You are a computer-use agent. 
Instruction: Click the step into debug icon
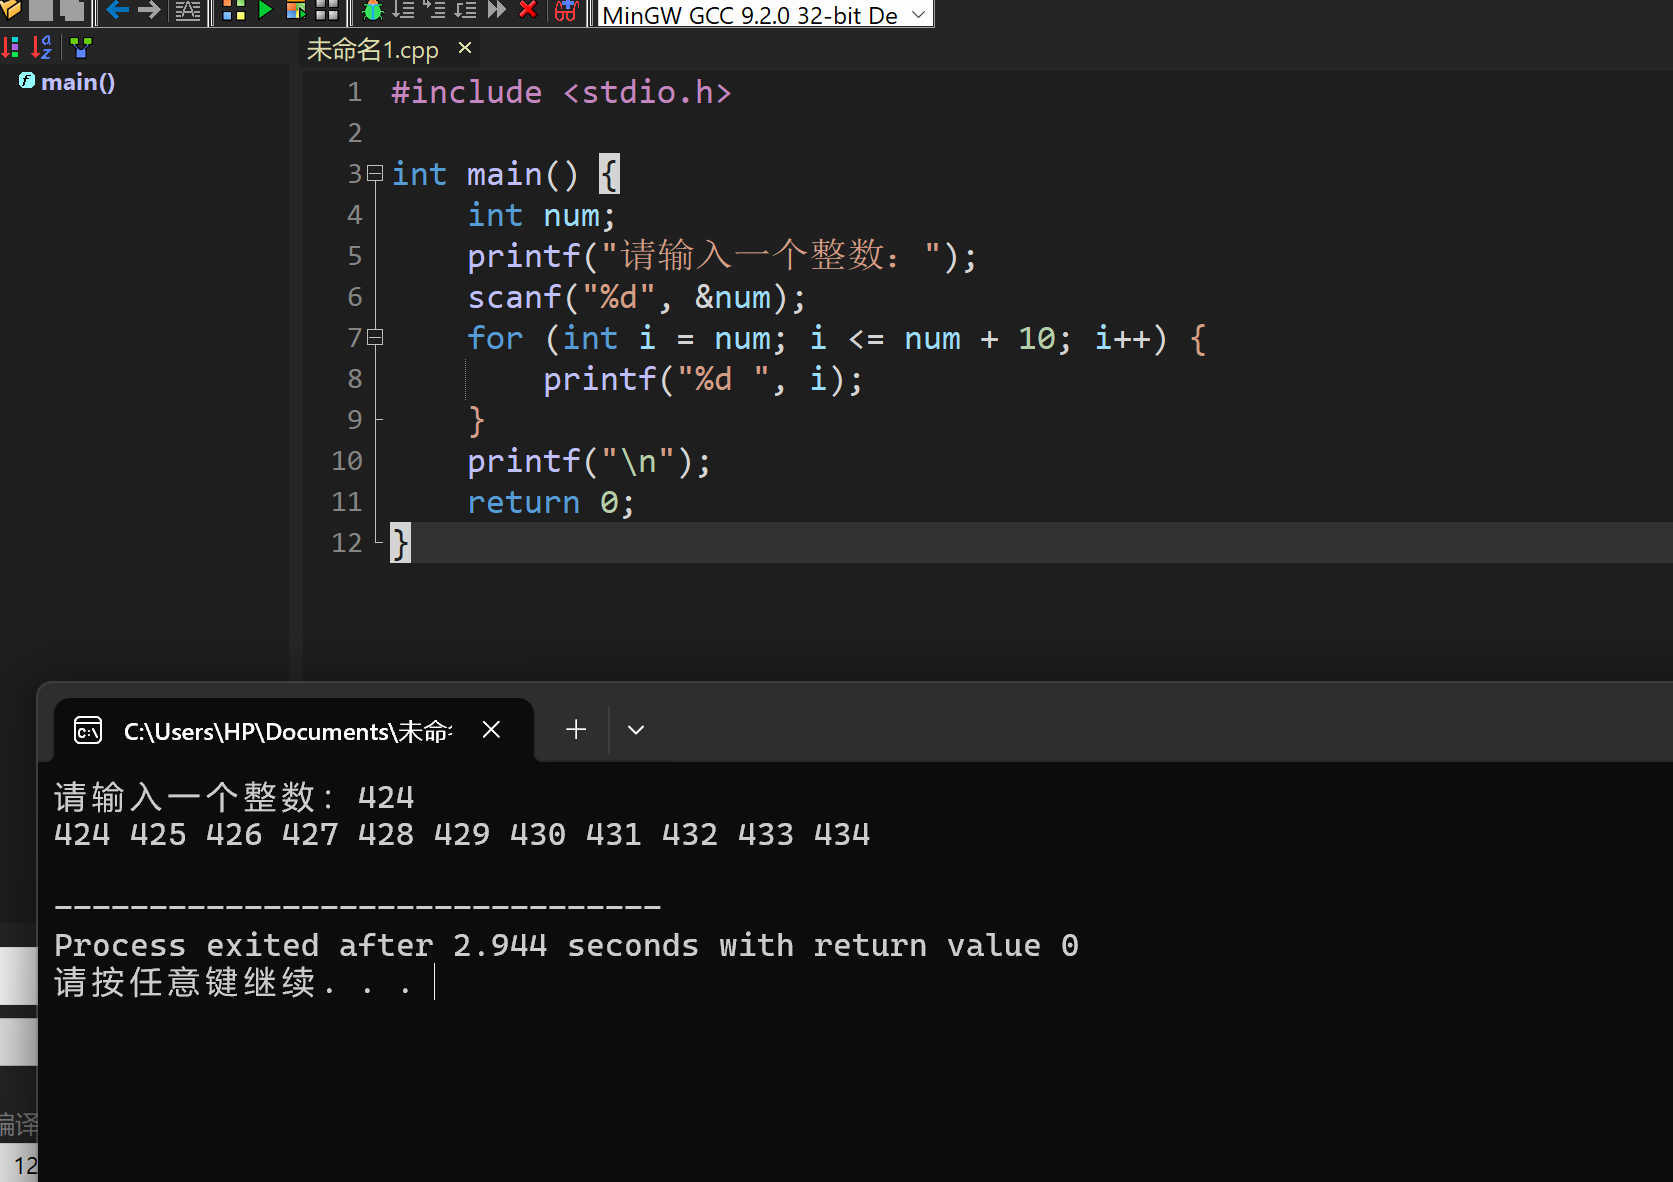coord(434,10)
